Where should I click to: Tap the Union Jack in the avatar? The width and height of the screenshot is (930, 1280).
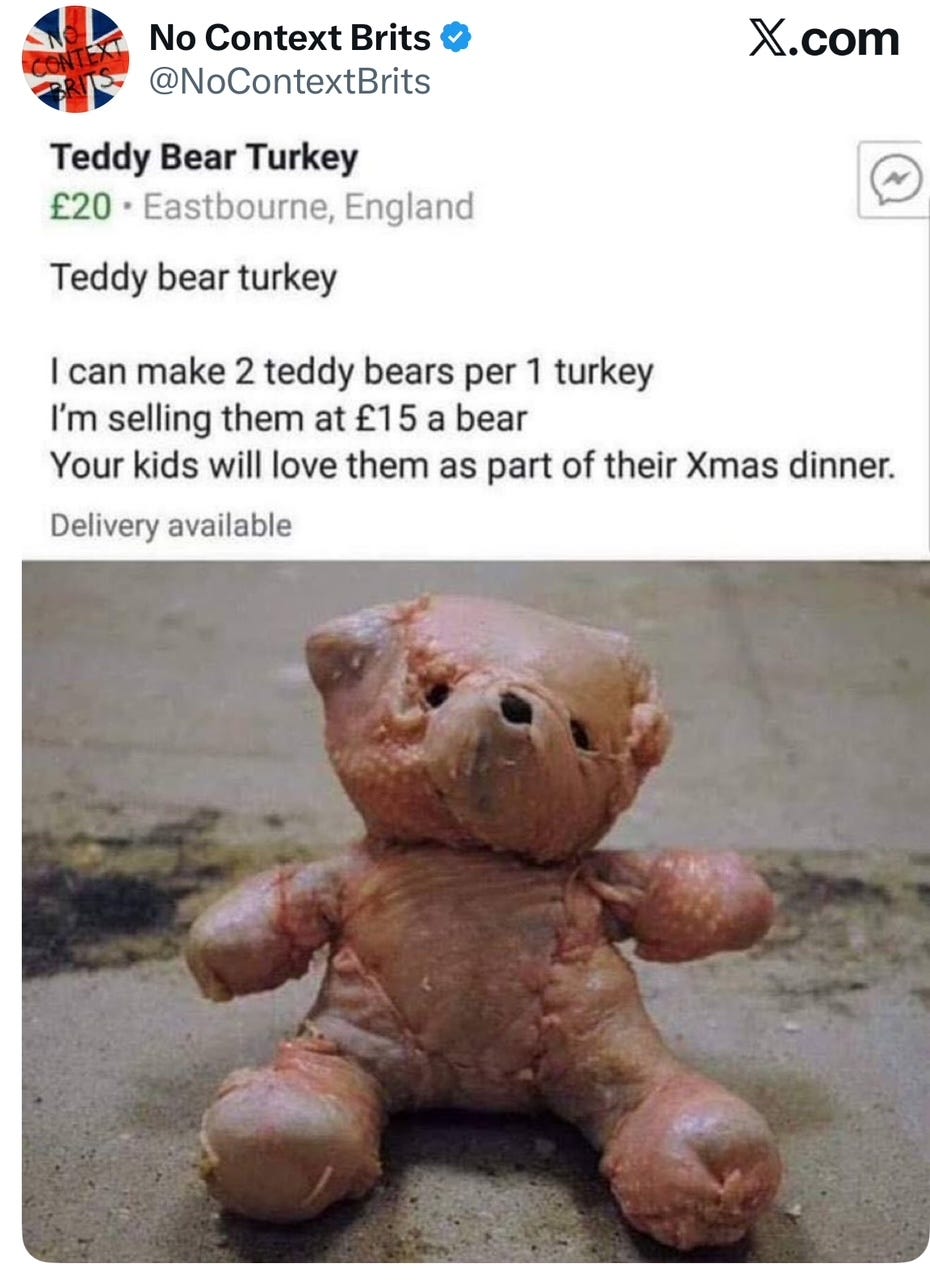75,58
